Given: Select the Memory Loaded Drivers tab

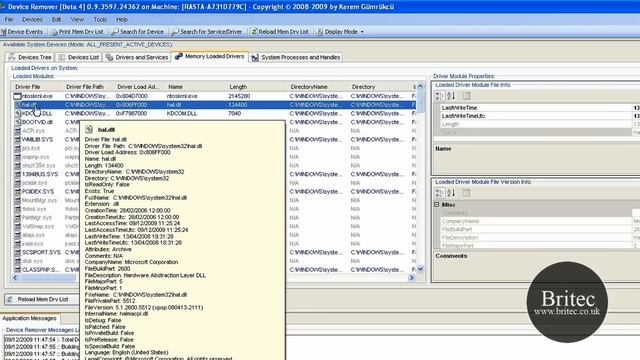Looking at the screenshot, I should click(209, 56).
